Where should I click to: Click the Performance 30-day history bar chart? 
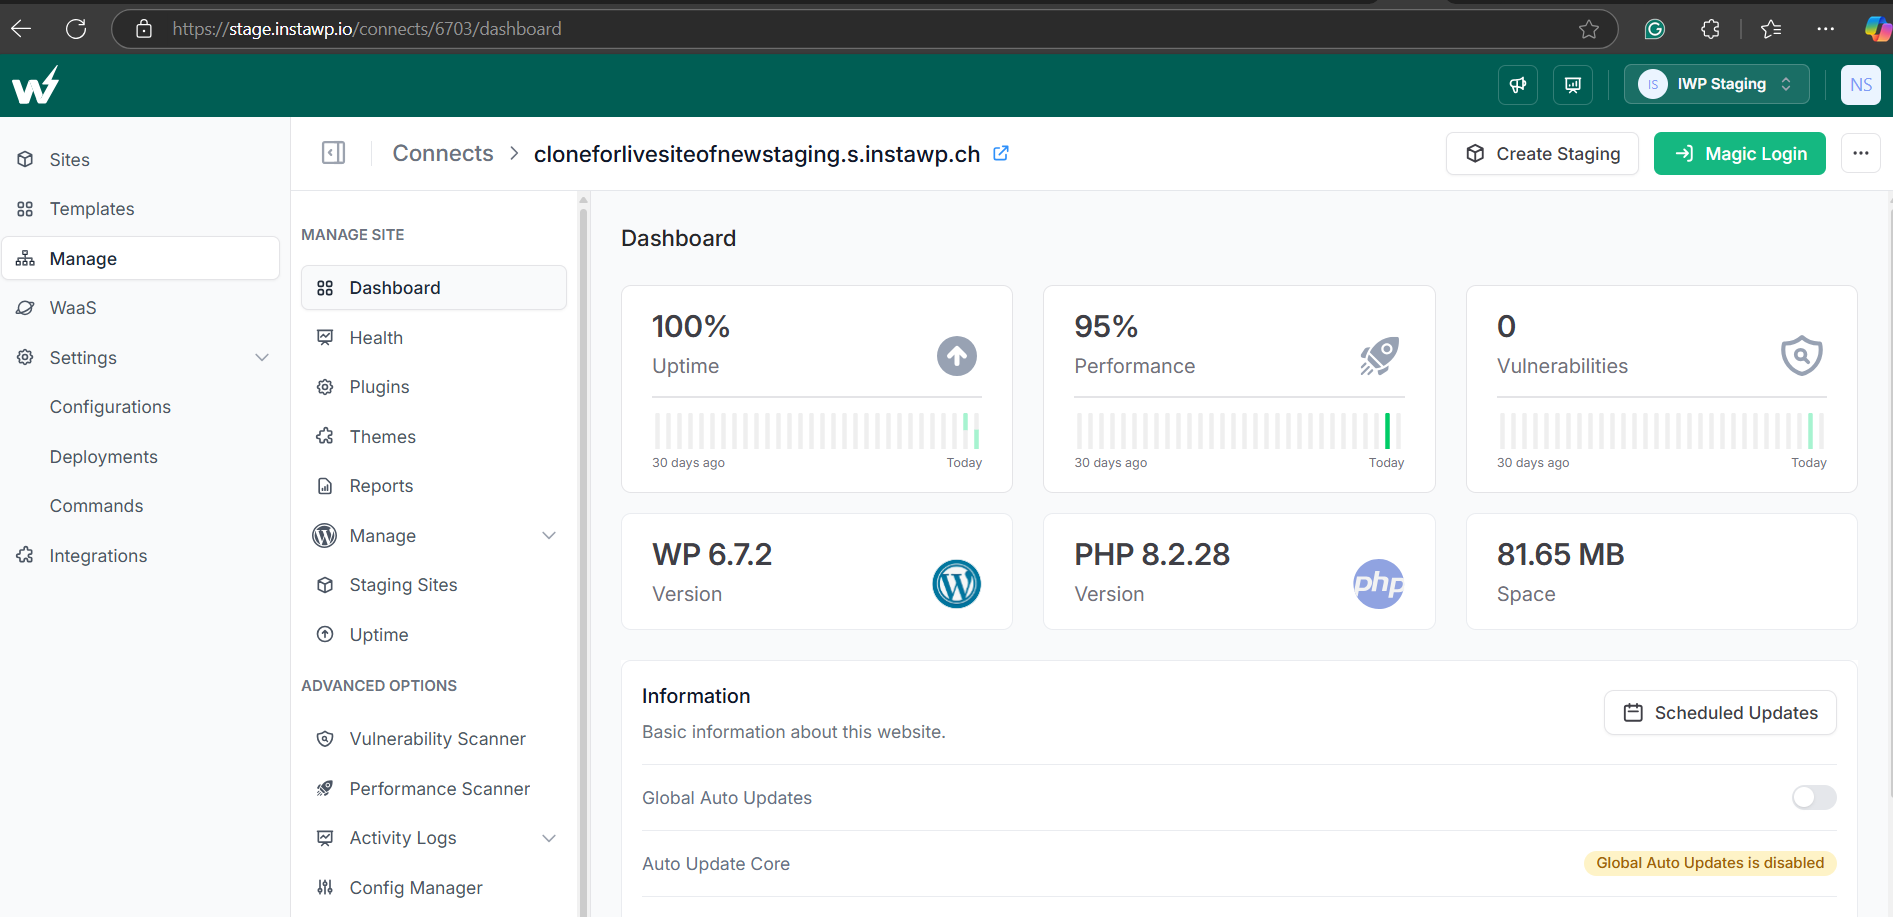pos(1239,431)
